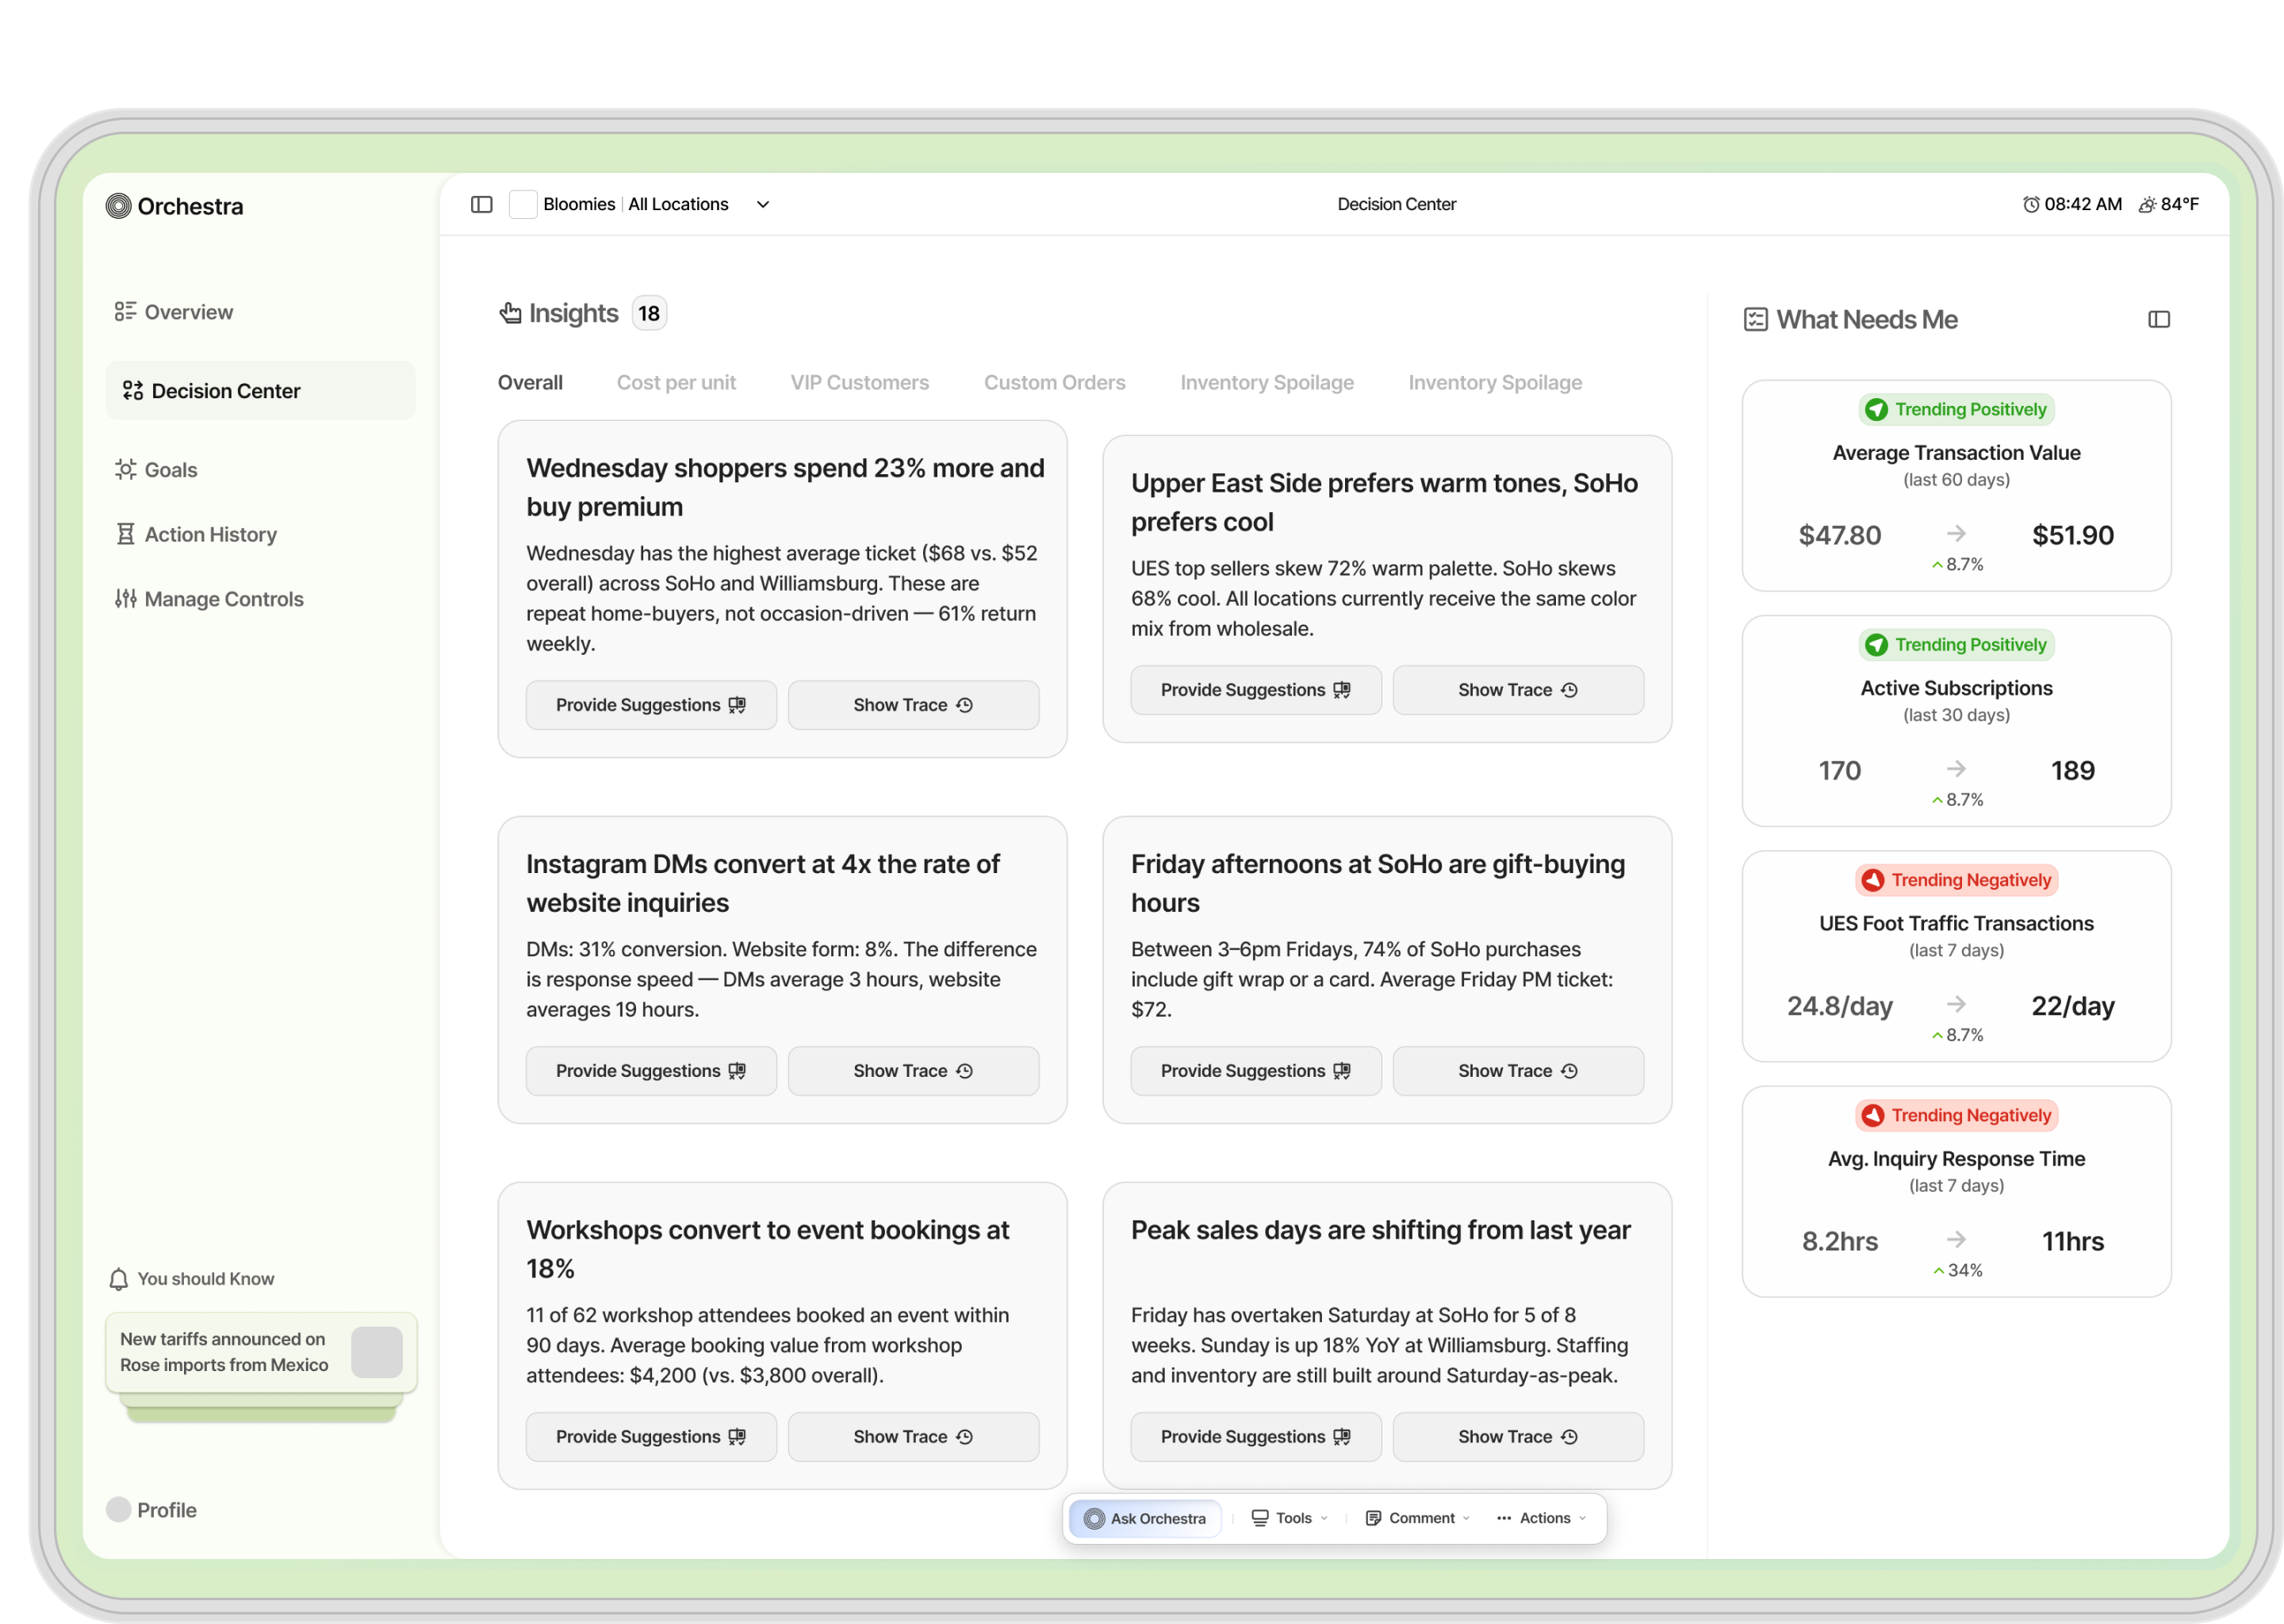Show Trace for Instagram DMs insight
Viewport: 2284px width, 1624px height.
click(913, 1070)
